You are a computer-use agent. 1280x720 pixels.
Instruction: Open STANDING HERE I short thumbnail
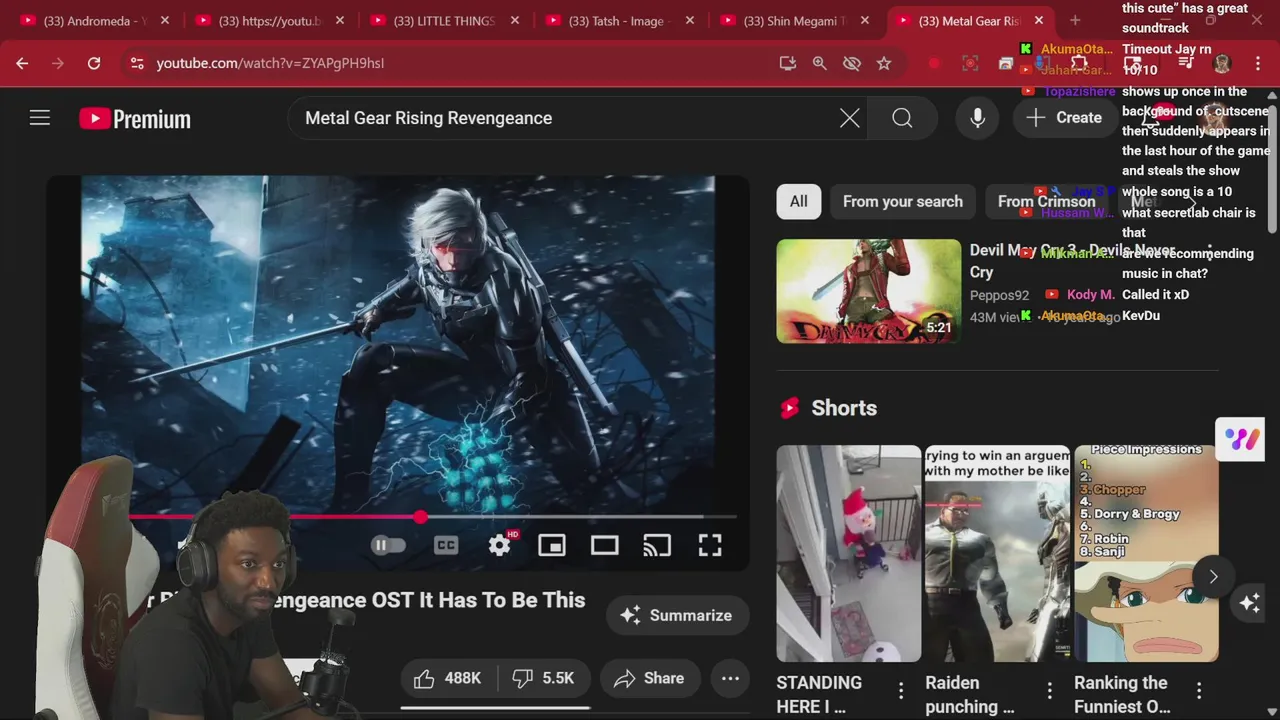click(849, 554)
